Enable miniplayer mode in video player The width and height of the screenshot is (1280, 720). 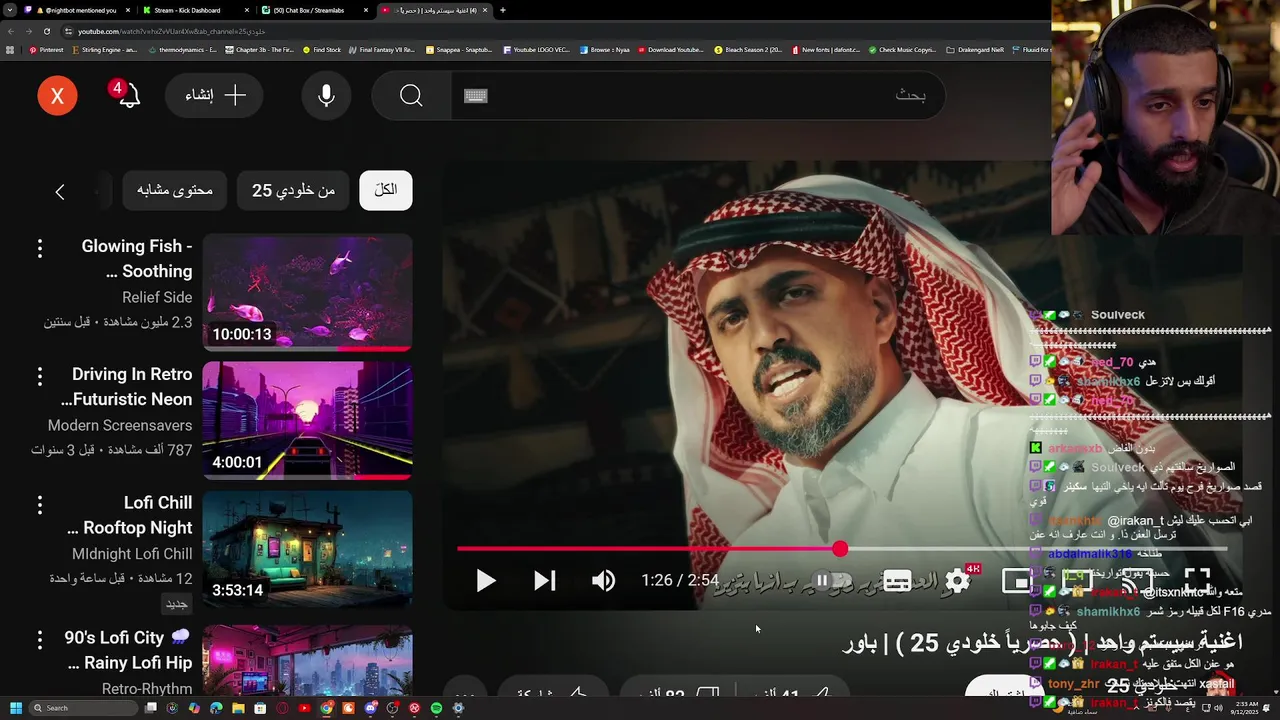click(1016, 580)
